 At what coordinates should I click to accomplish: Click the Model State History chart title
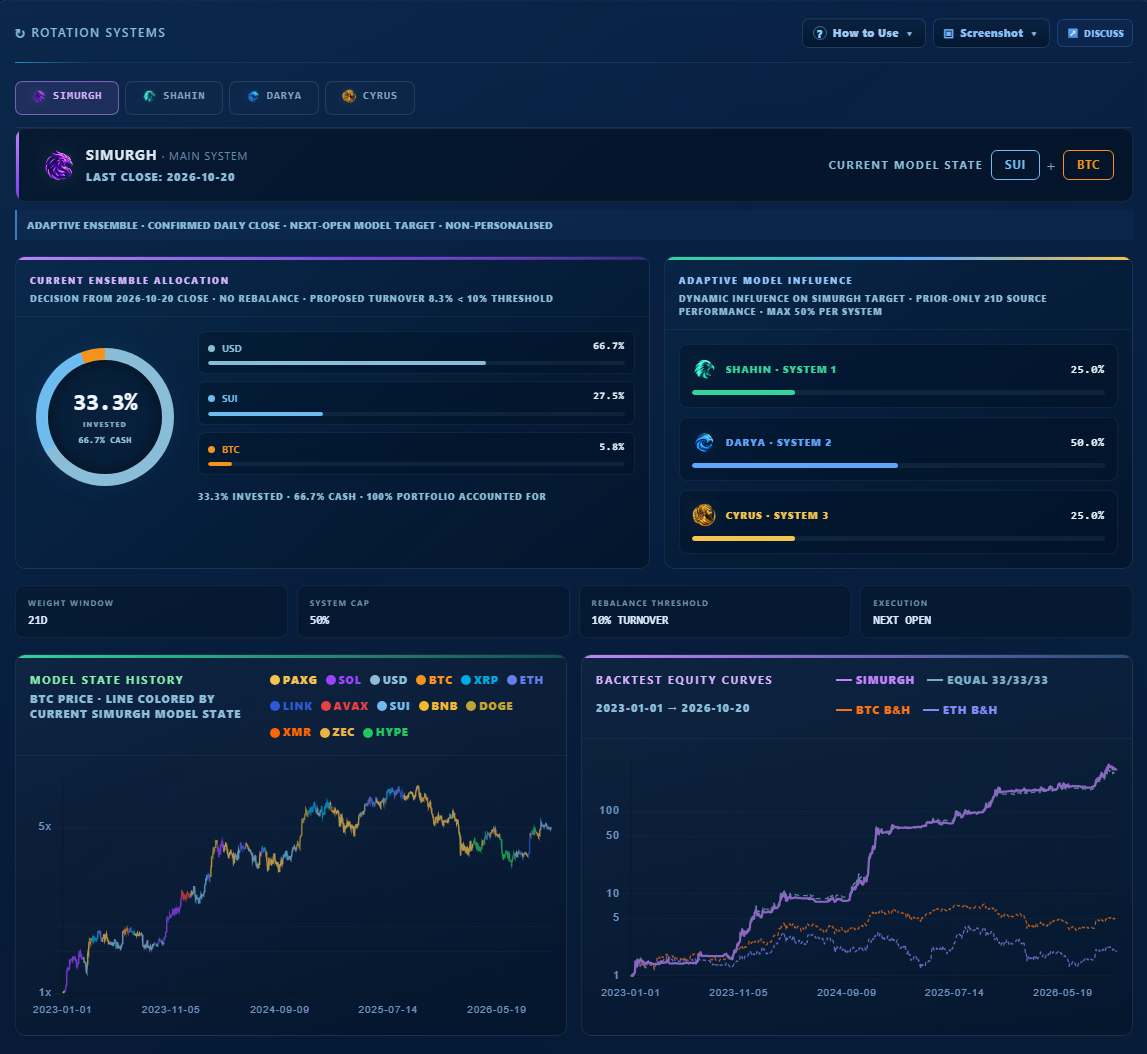pos(107,680)
